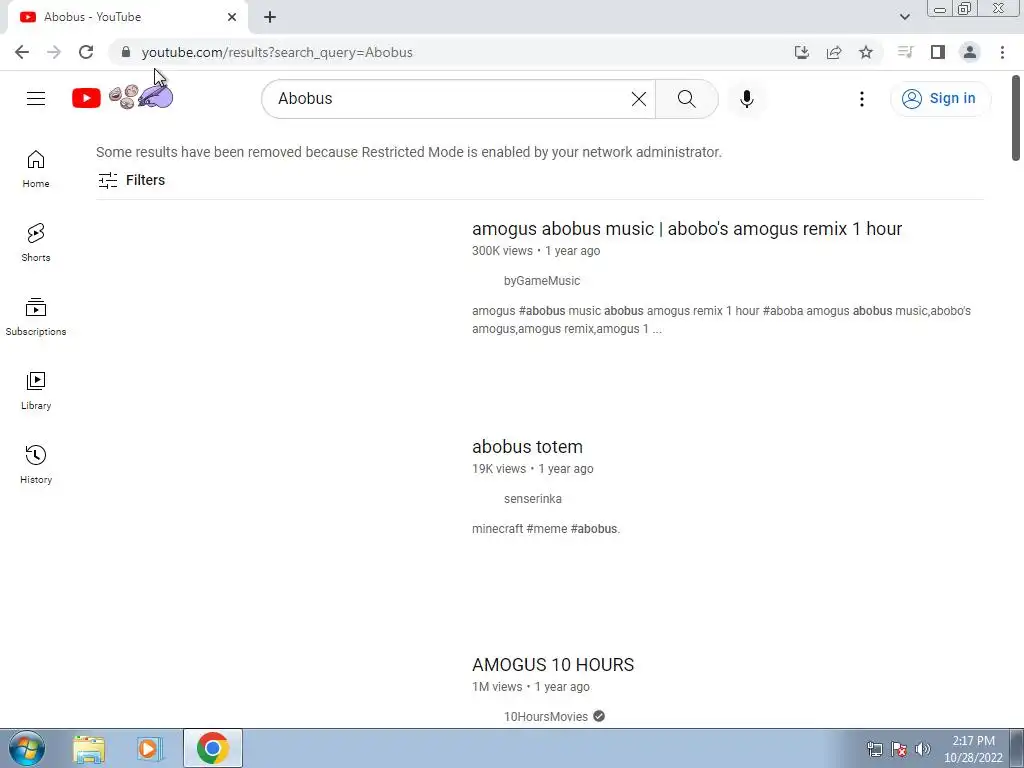This screenshot has height=768, width=1024.
Task: Click Chrome icon in taskbar
Action: click(212, 748)
